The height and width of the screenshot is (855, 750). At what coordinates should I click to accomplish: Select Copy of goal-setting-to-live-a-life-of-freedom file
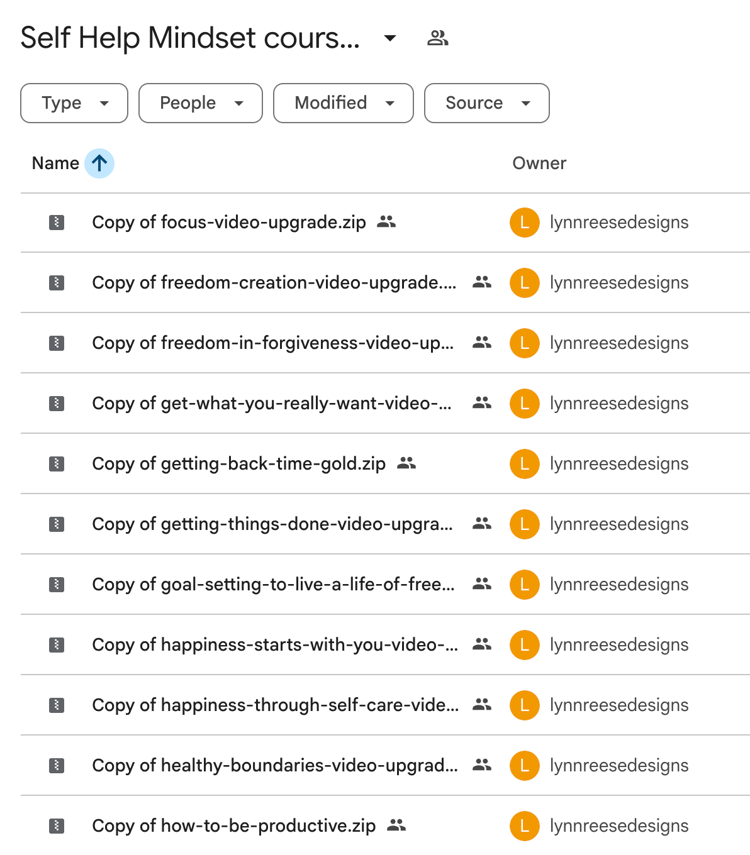[273, 585]
